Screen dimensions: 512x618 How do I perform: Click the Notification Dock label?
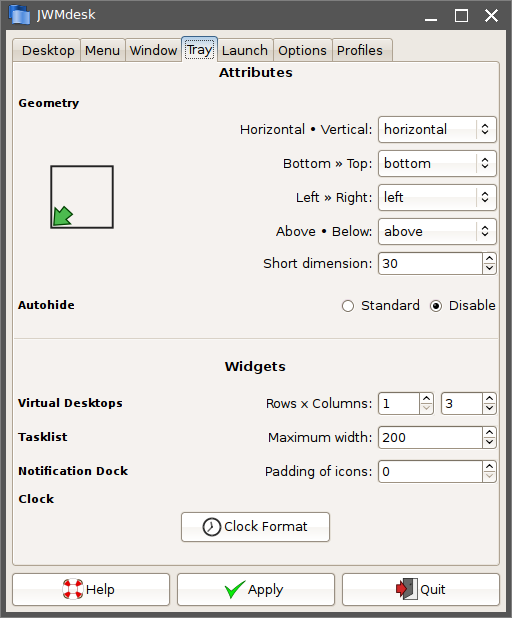coord(73,471)
